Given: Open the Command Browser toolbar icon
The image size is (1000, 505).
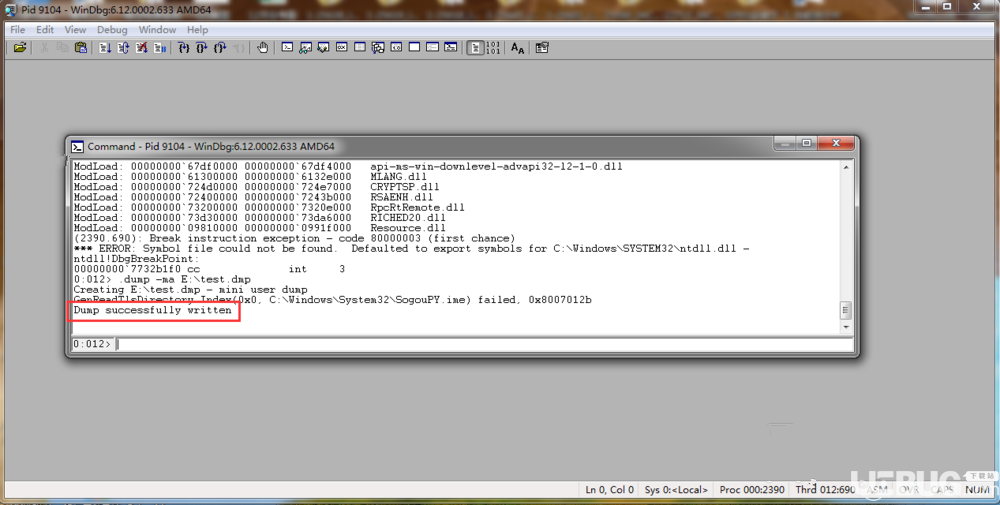Looking at the screenshot, I should 451,48.
